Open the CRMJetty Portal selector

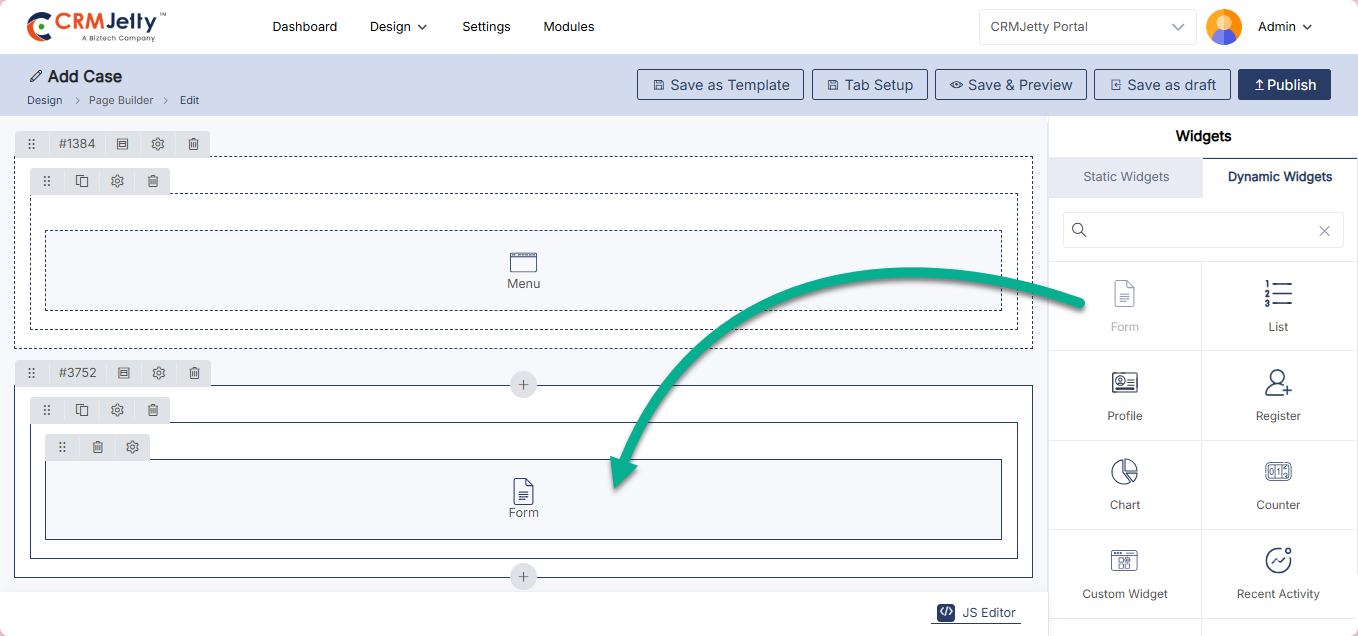click(1087, 27)
